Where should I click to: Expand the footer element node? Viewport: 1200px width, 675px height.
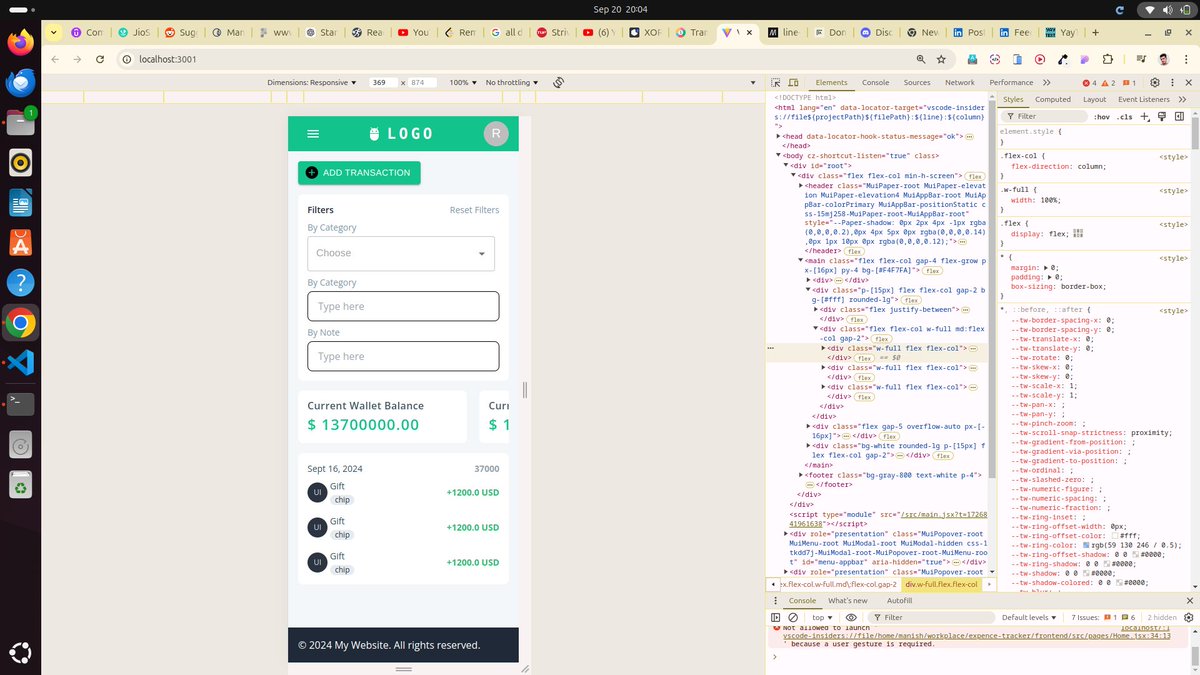[x=801, y=476]
